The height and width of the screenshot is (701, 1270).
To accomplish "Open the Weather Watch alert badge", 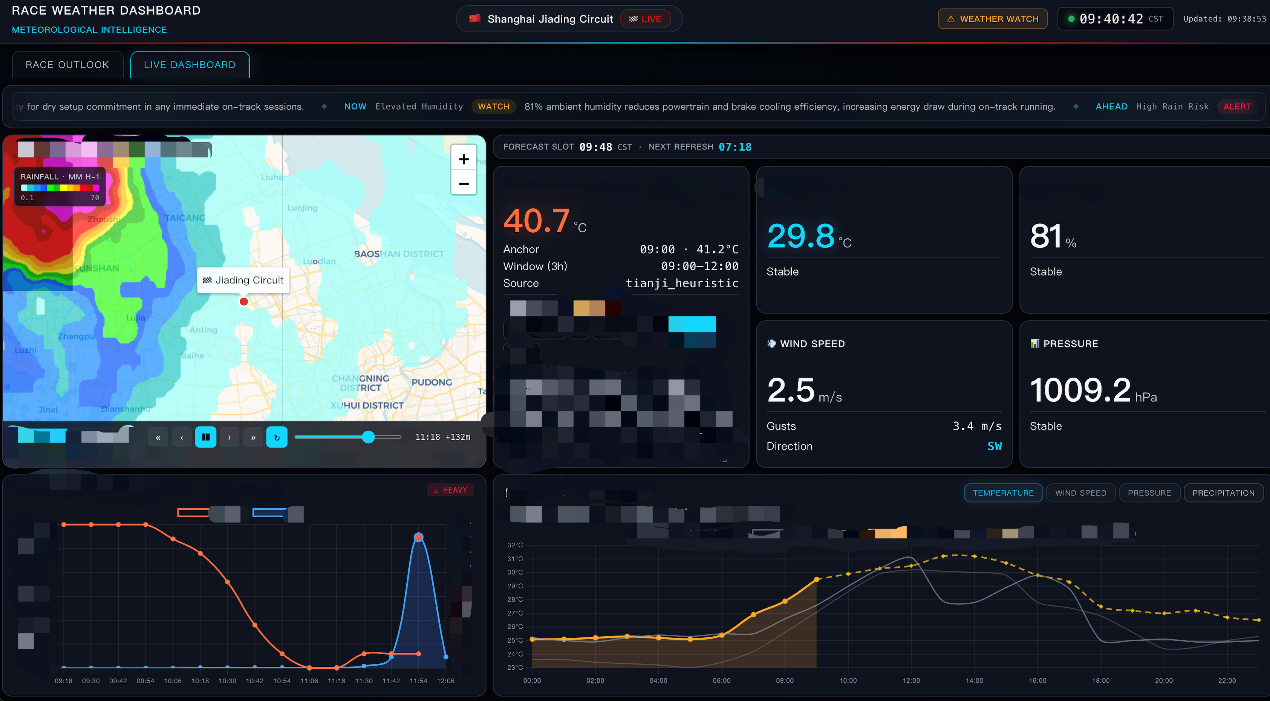I will (x=992, y=19).
